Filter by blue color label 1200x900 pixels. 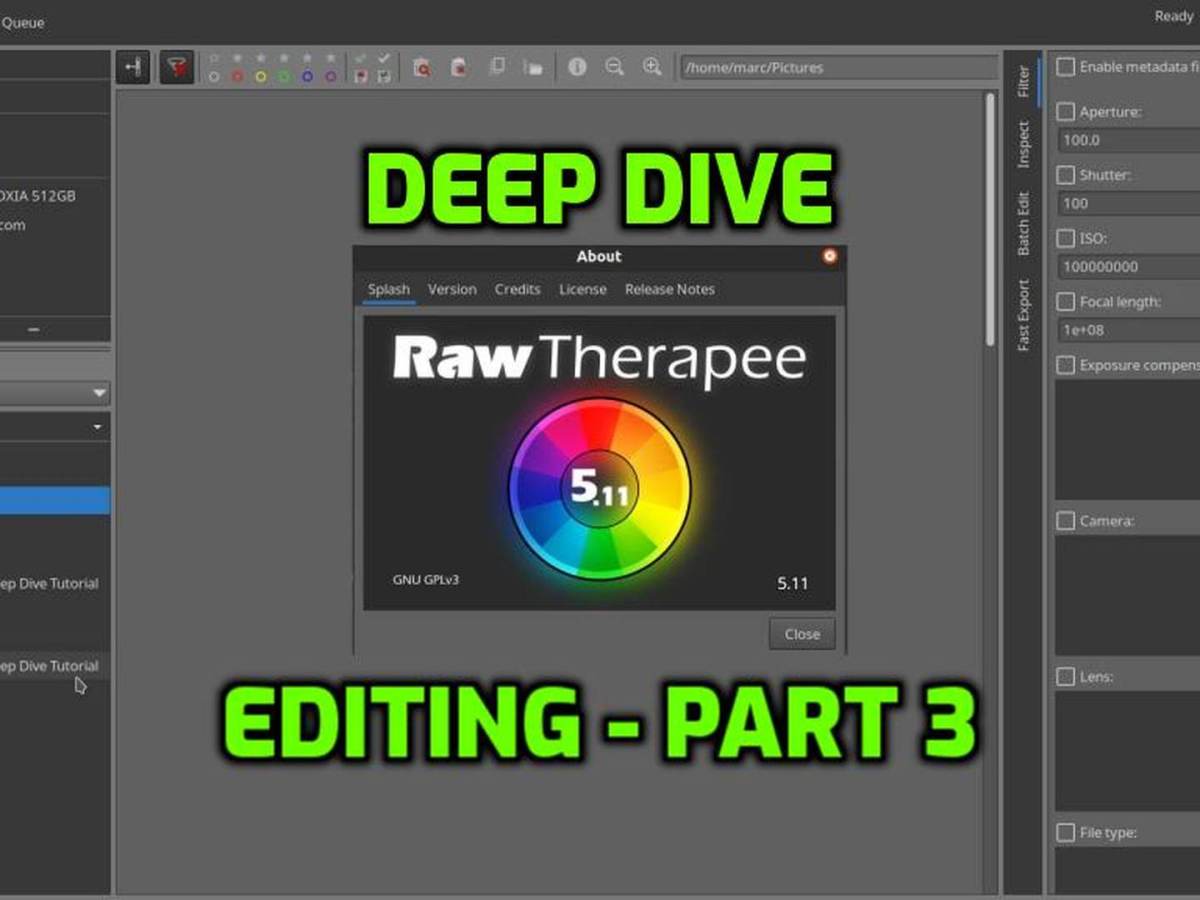(307, 76)
